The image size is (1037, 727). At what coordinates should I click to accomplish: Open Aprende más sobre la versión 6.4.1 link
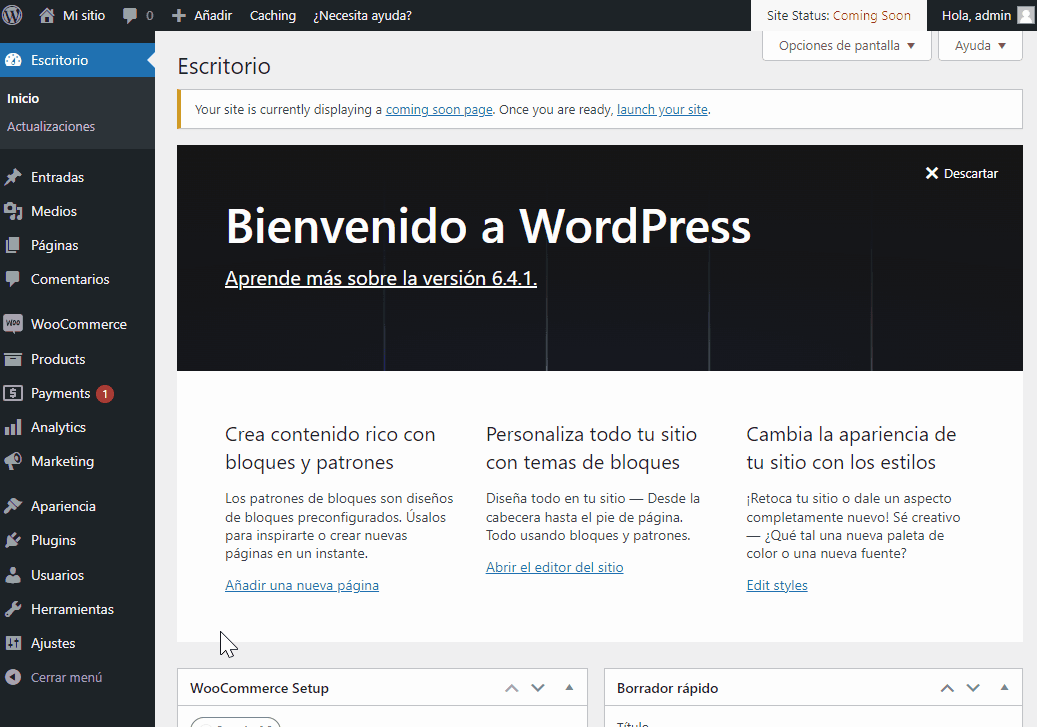point(381,278)
